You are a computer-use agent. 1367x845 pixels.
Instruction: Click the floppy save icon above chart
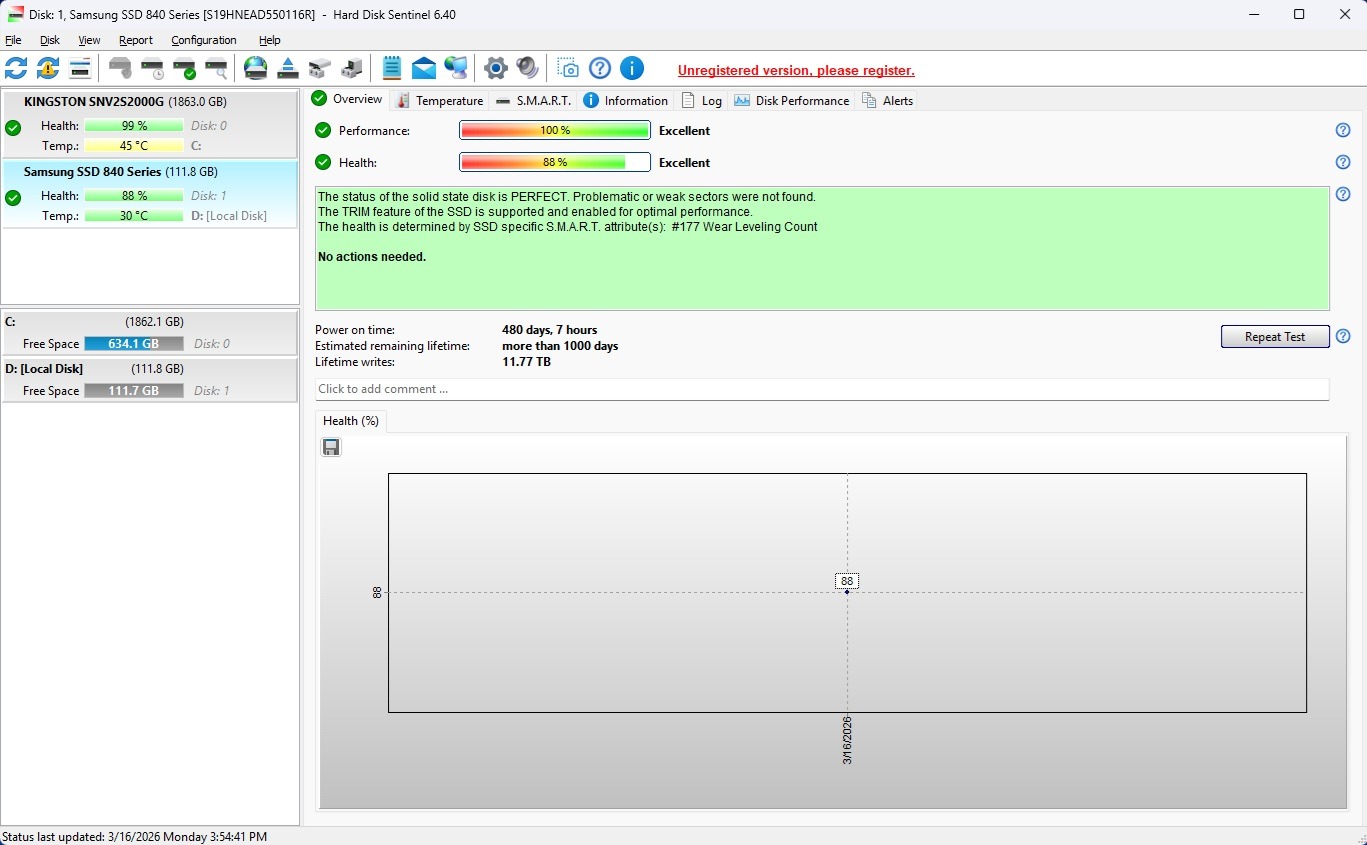click(x=331, y=447)
